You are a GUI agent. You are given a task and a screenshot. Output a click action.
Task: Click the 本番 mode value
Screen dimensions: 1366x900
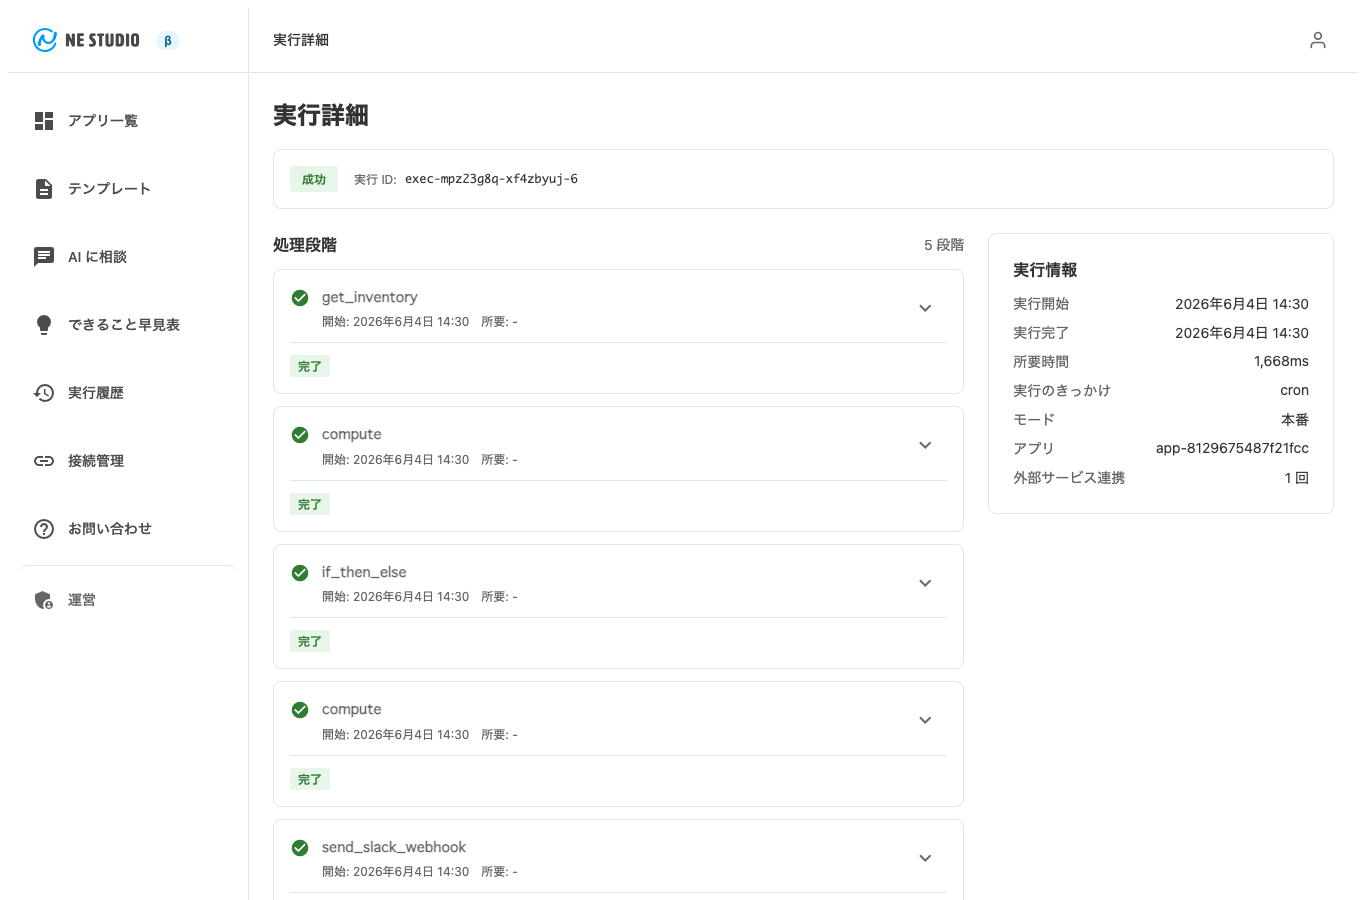[1295, 420]
